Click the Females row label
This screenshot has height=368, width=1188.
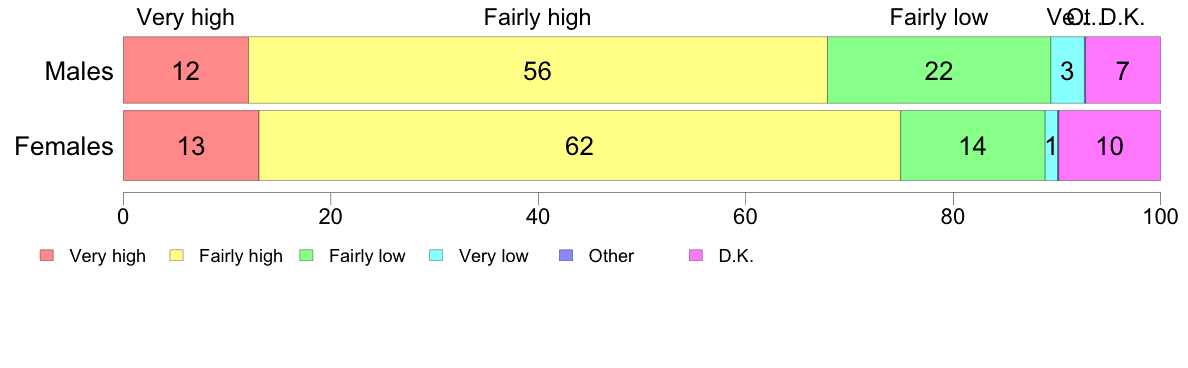point(64,146)
